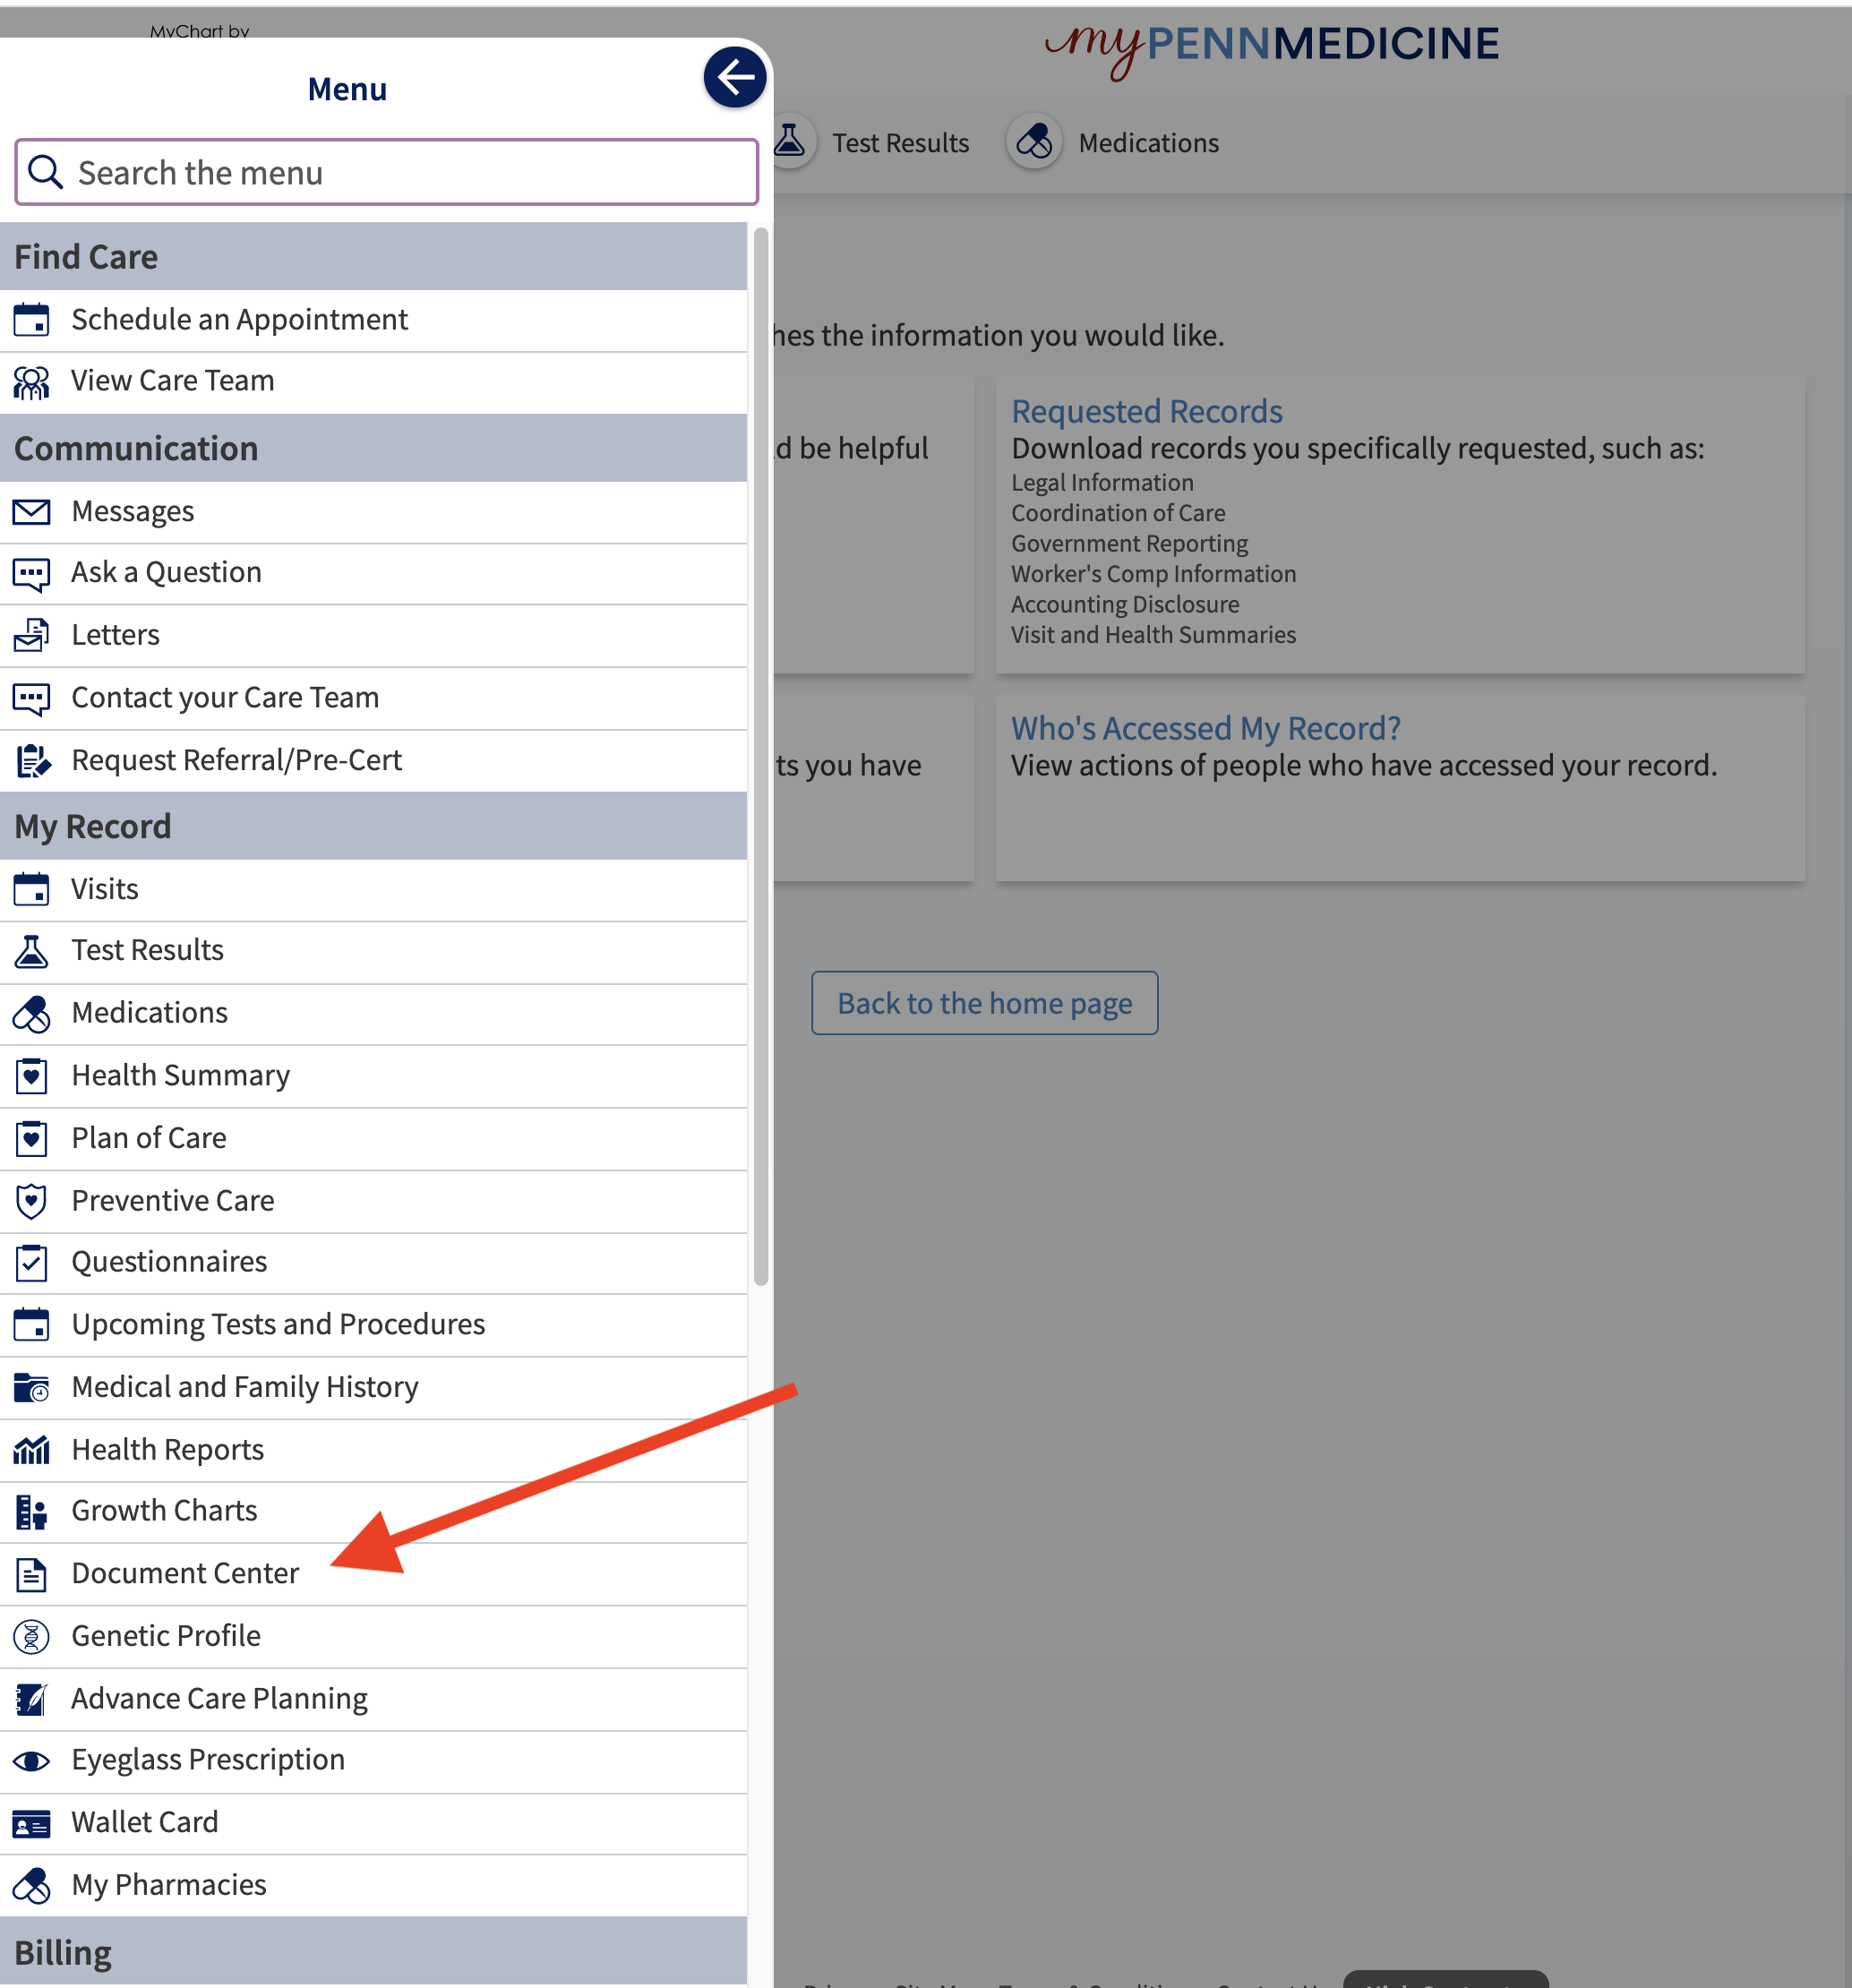Click the Health Summary heart clipboard icon
Viewport: 1852px width, 1988px height.
(31, 1076)
